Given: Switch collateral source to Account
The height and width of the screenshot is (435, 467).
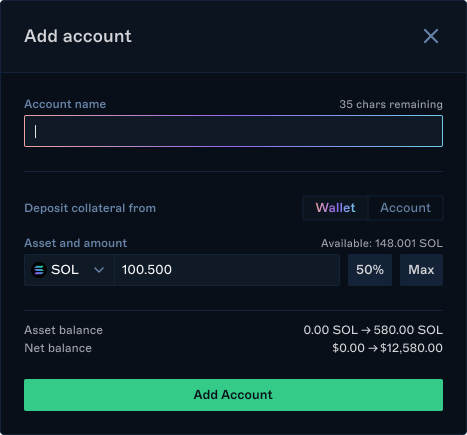Looking at the screenshot, I should 405,208.
